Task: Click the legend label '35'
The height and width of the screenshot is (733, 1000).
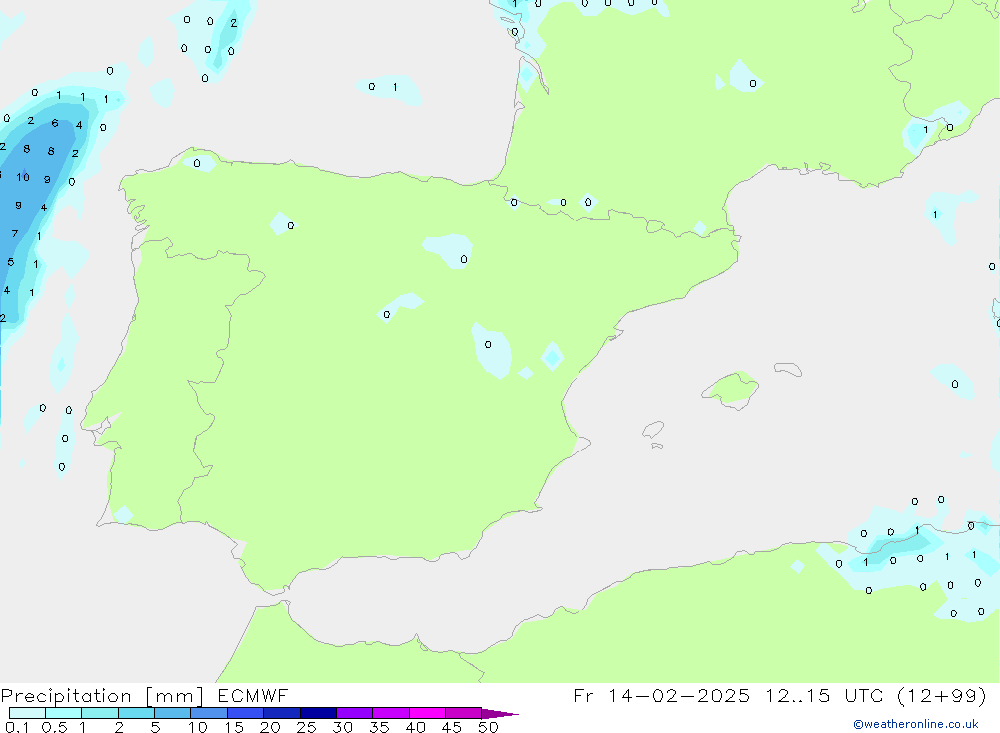Action: pyautogui.click(x=379, y=727)
